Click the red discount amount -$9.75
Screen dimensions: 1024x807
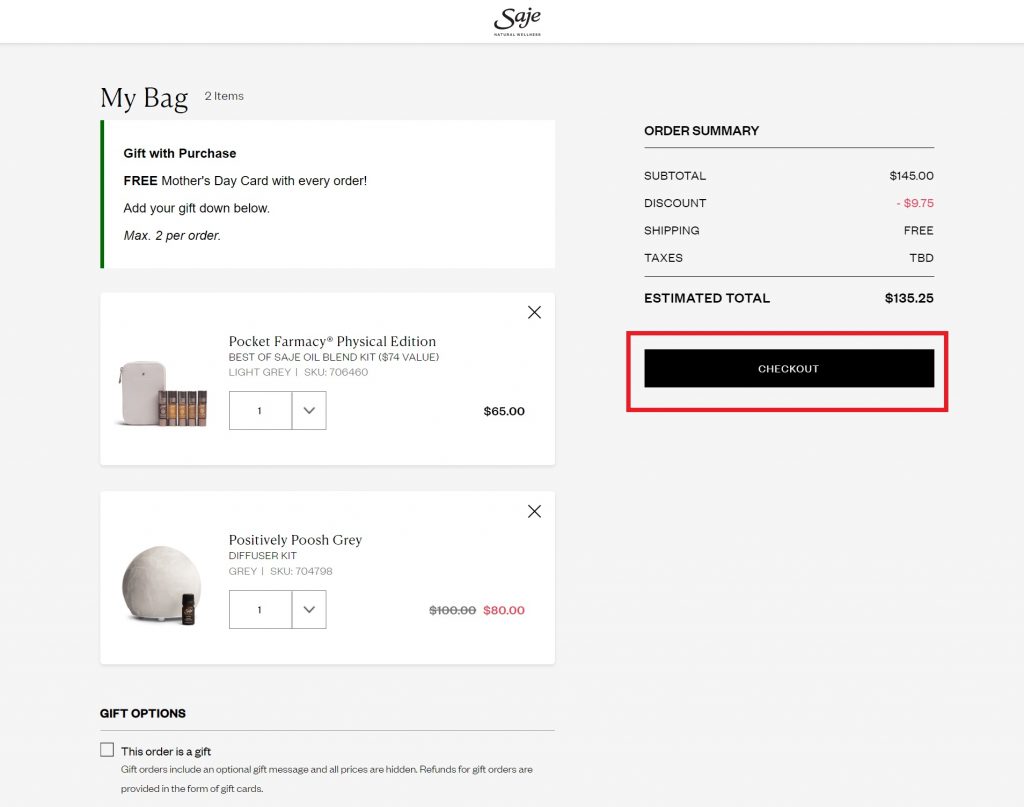[914, 203]
